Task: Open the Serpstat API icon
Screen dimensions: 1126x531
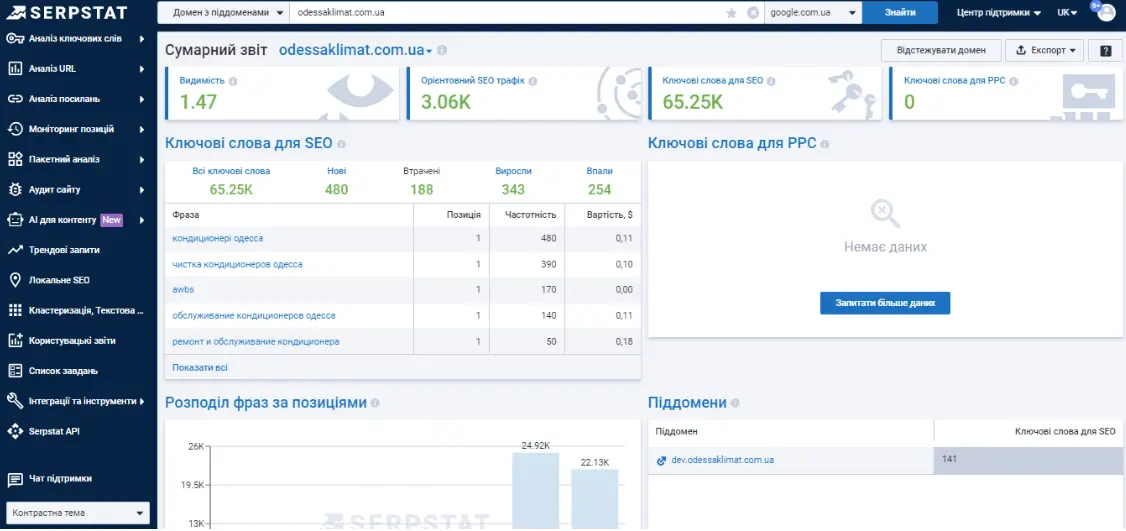Action: tap(15, 431)
